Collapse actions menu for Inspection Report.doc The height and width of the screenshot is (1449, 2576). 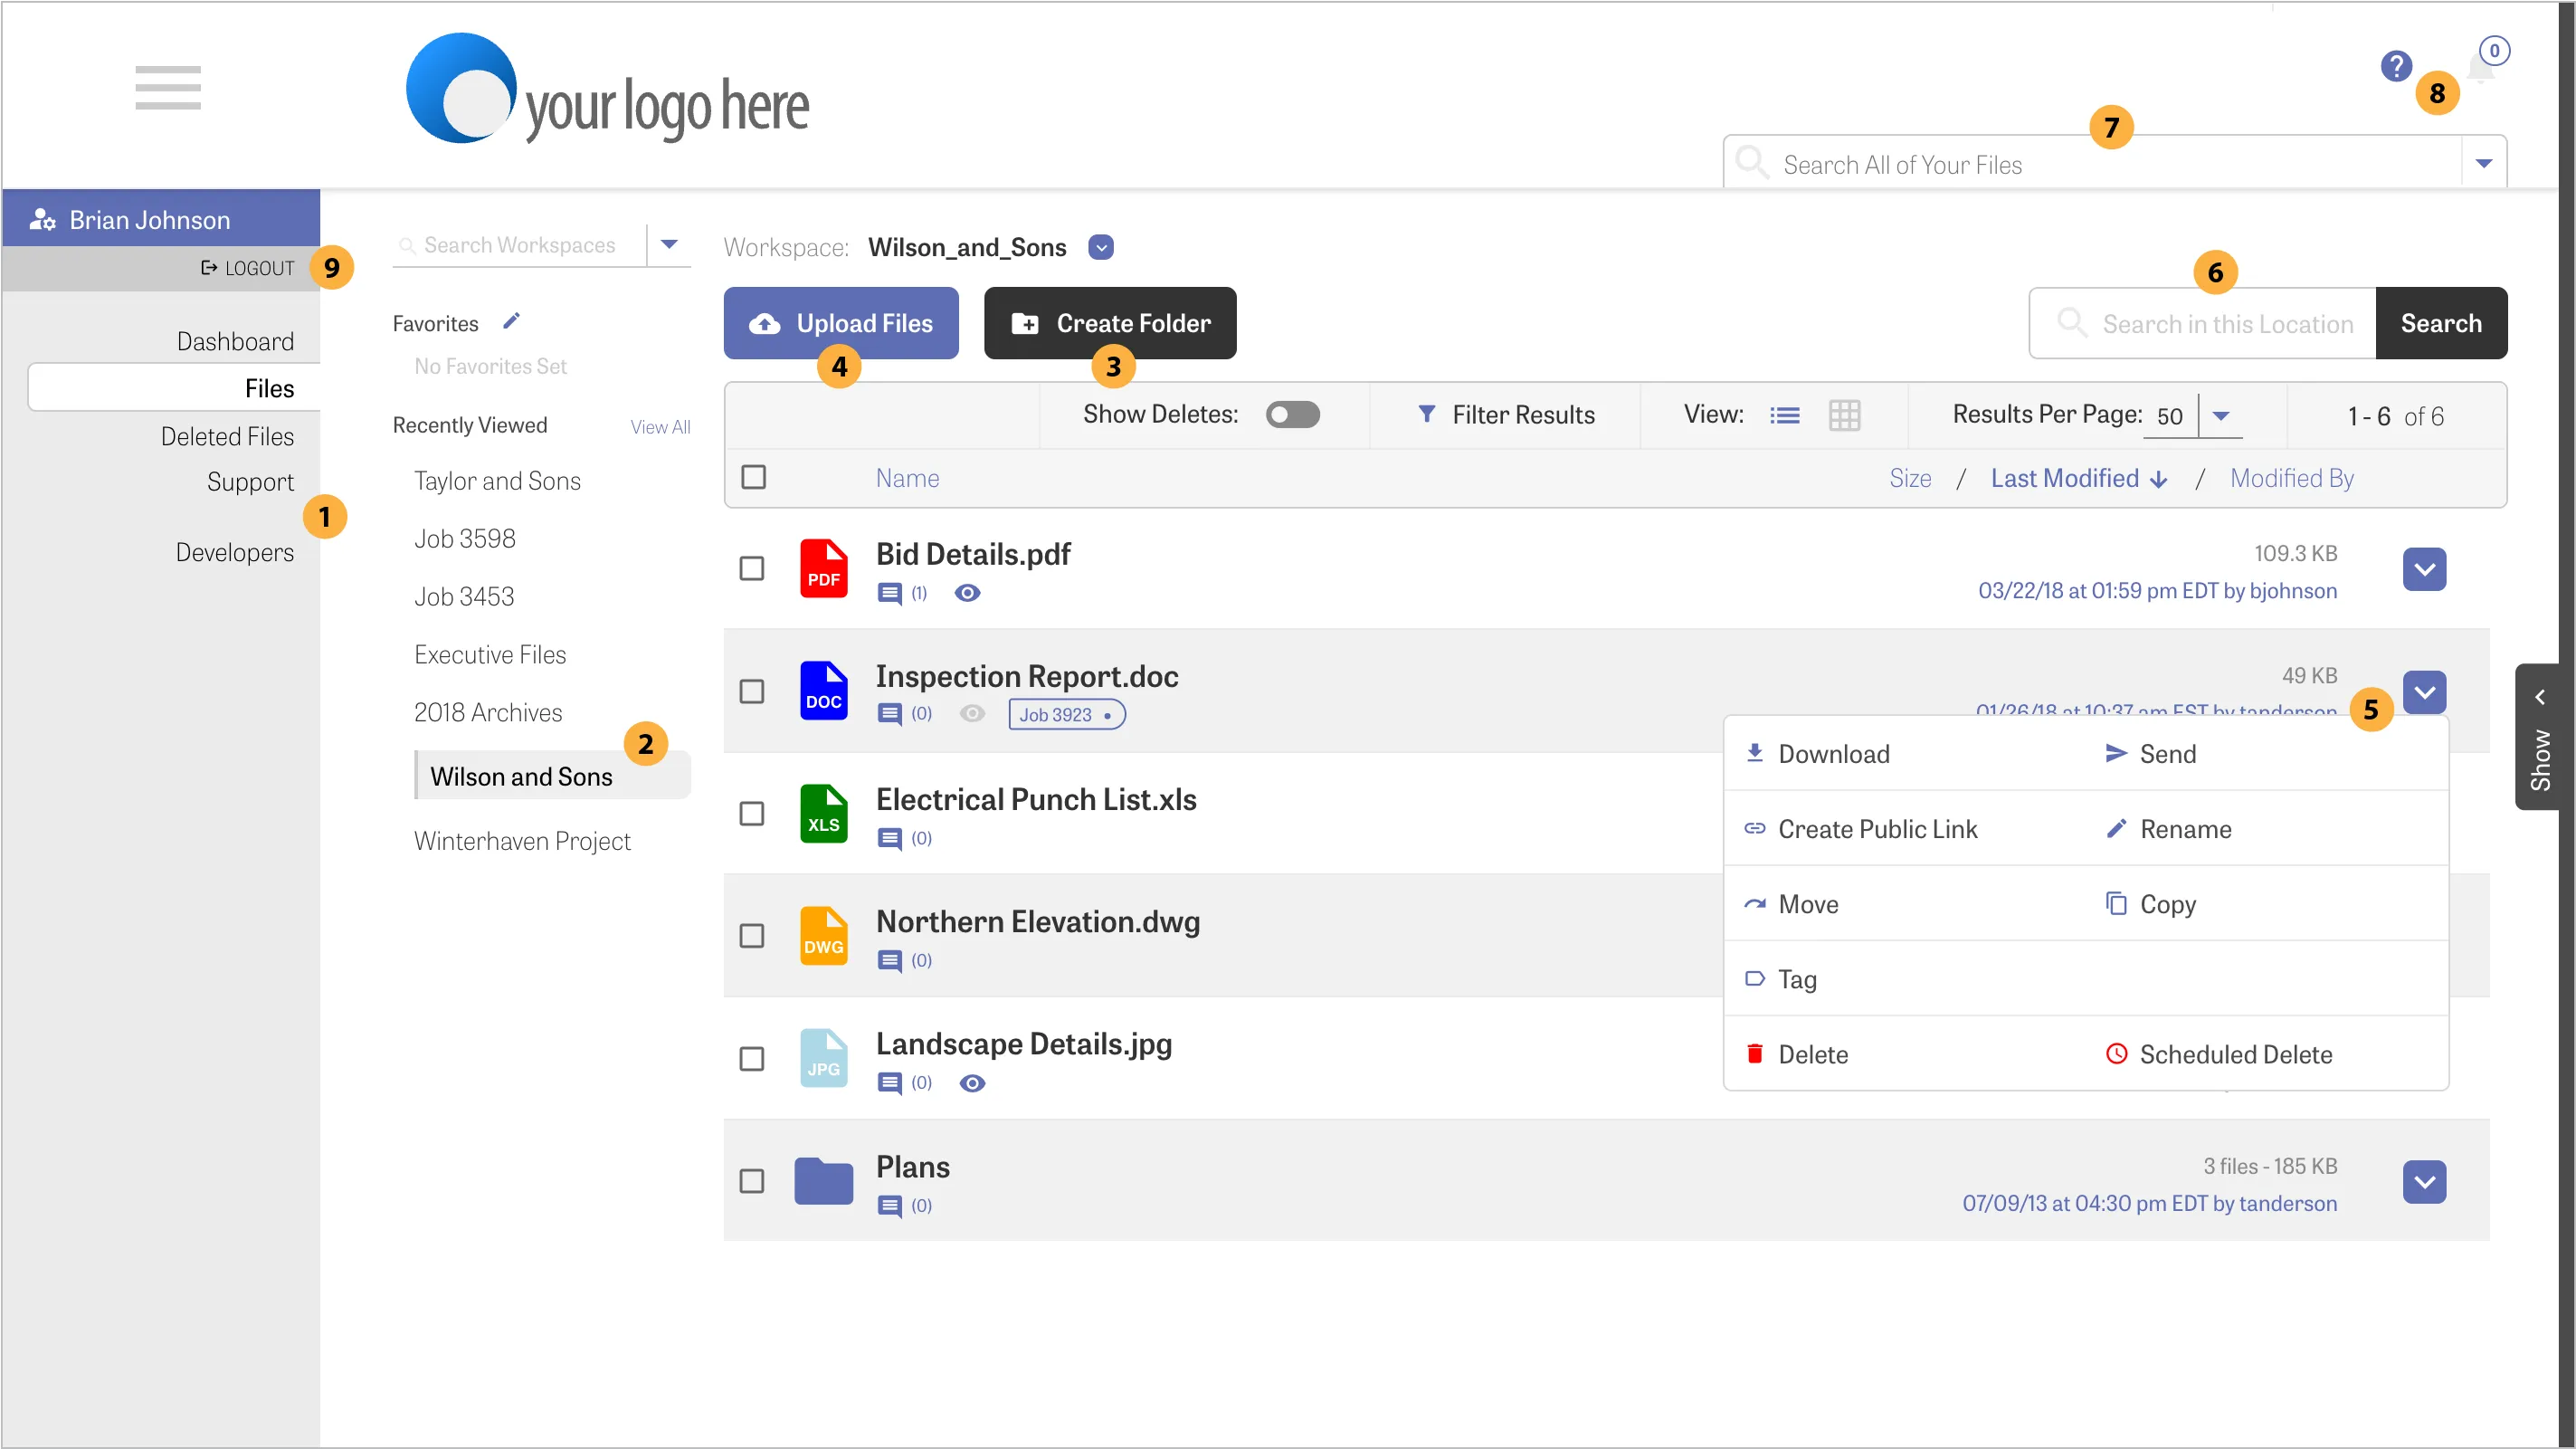[2424, 692]
